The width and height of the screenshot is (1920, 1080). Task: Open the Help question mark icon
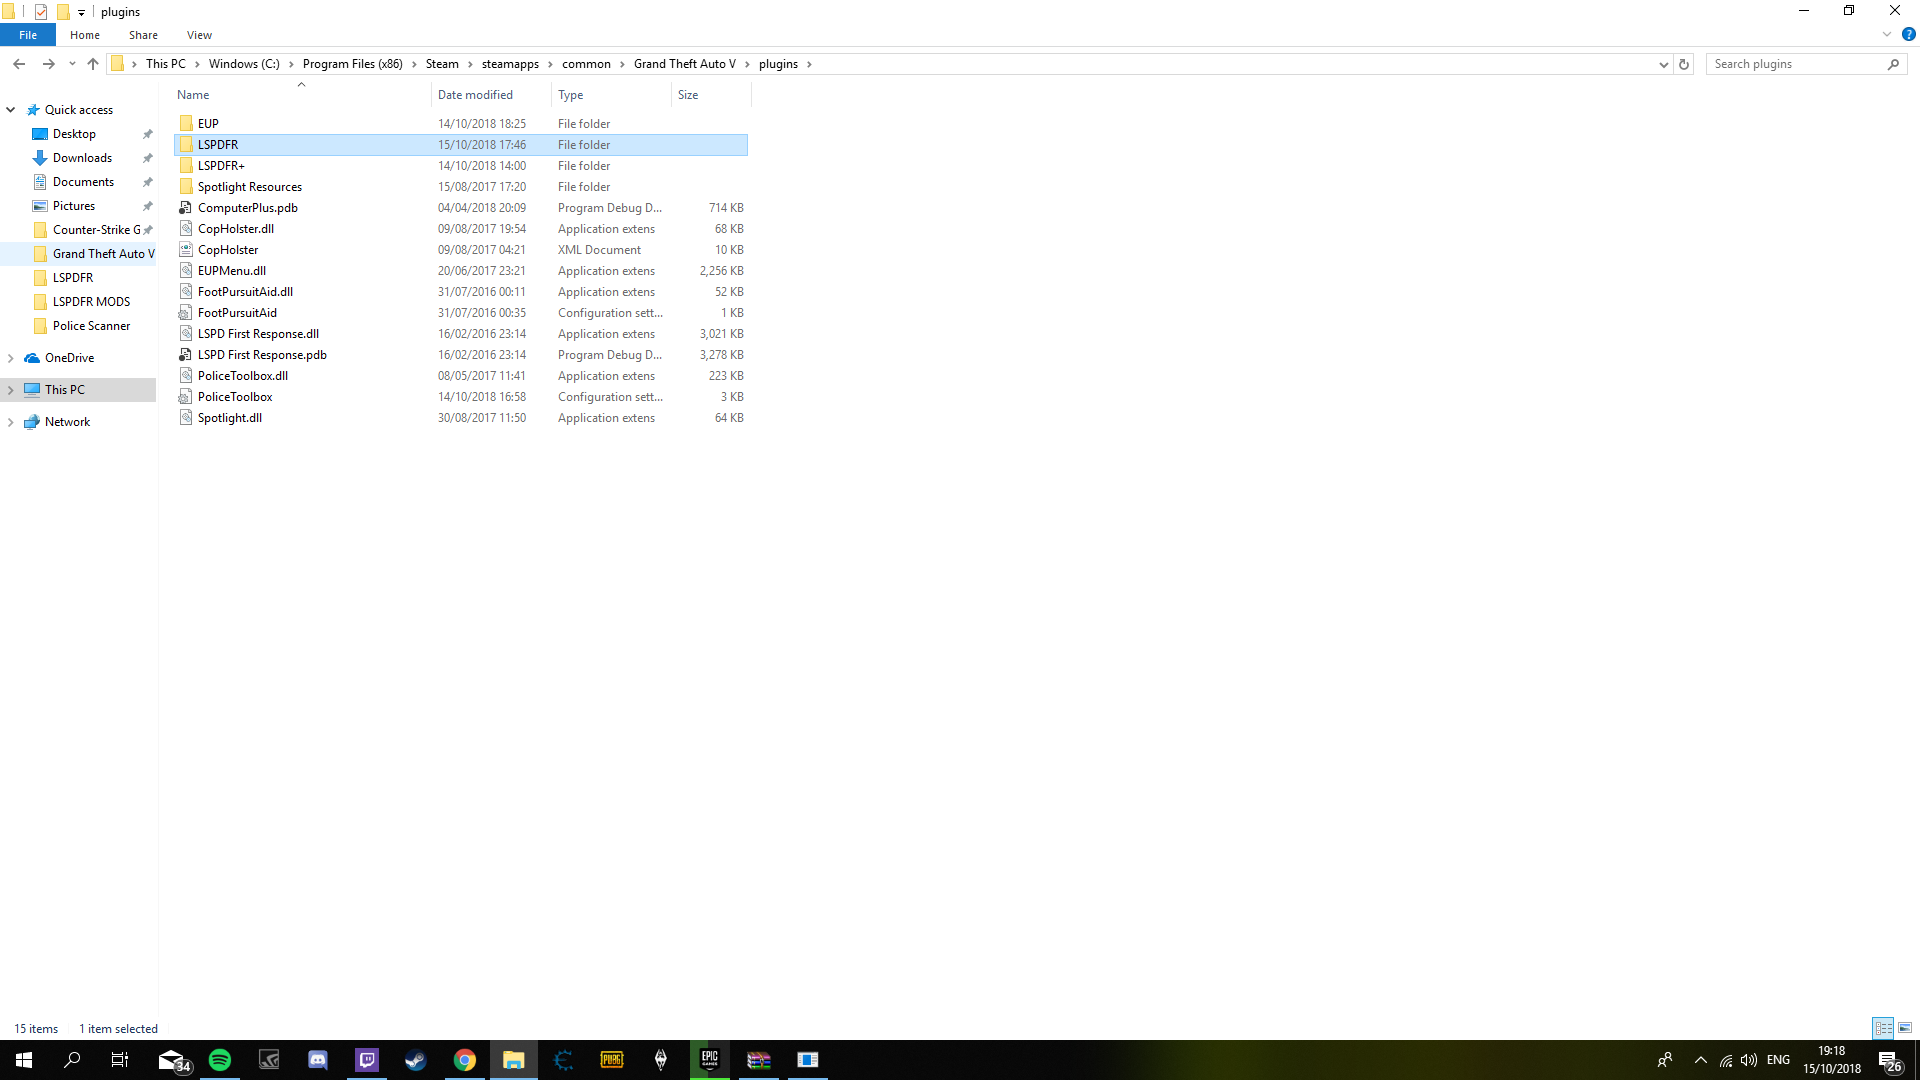pos(1908,34)
